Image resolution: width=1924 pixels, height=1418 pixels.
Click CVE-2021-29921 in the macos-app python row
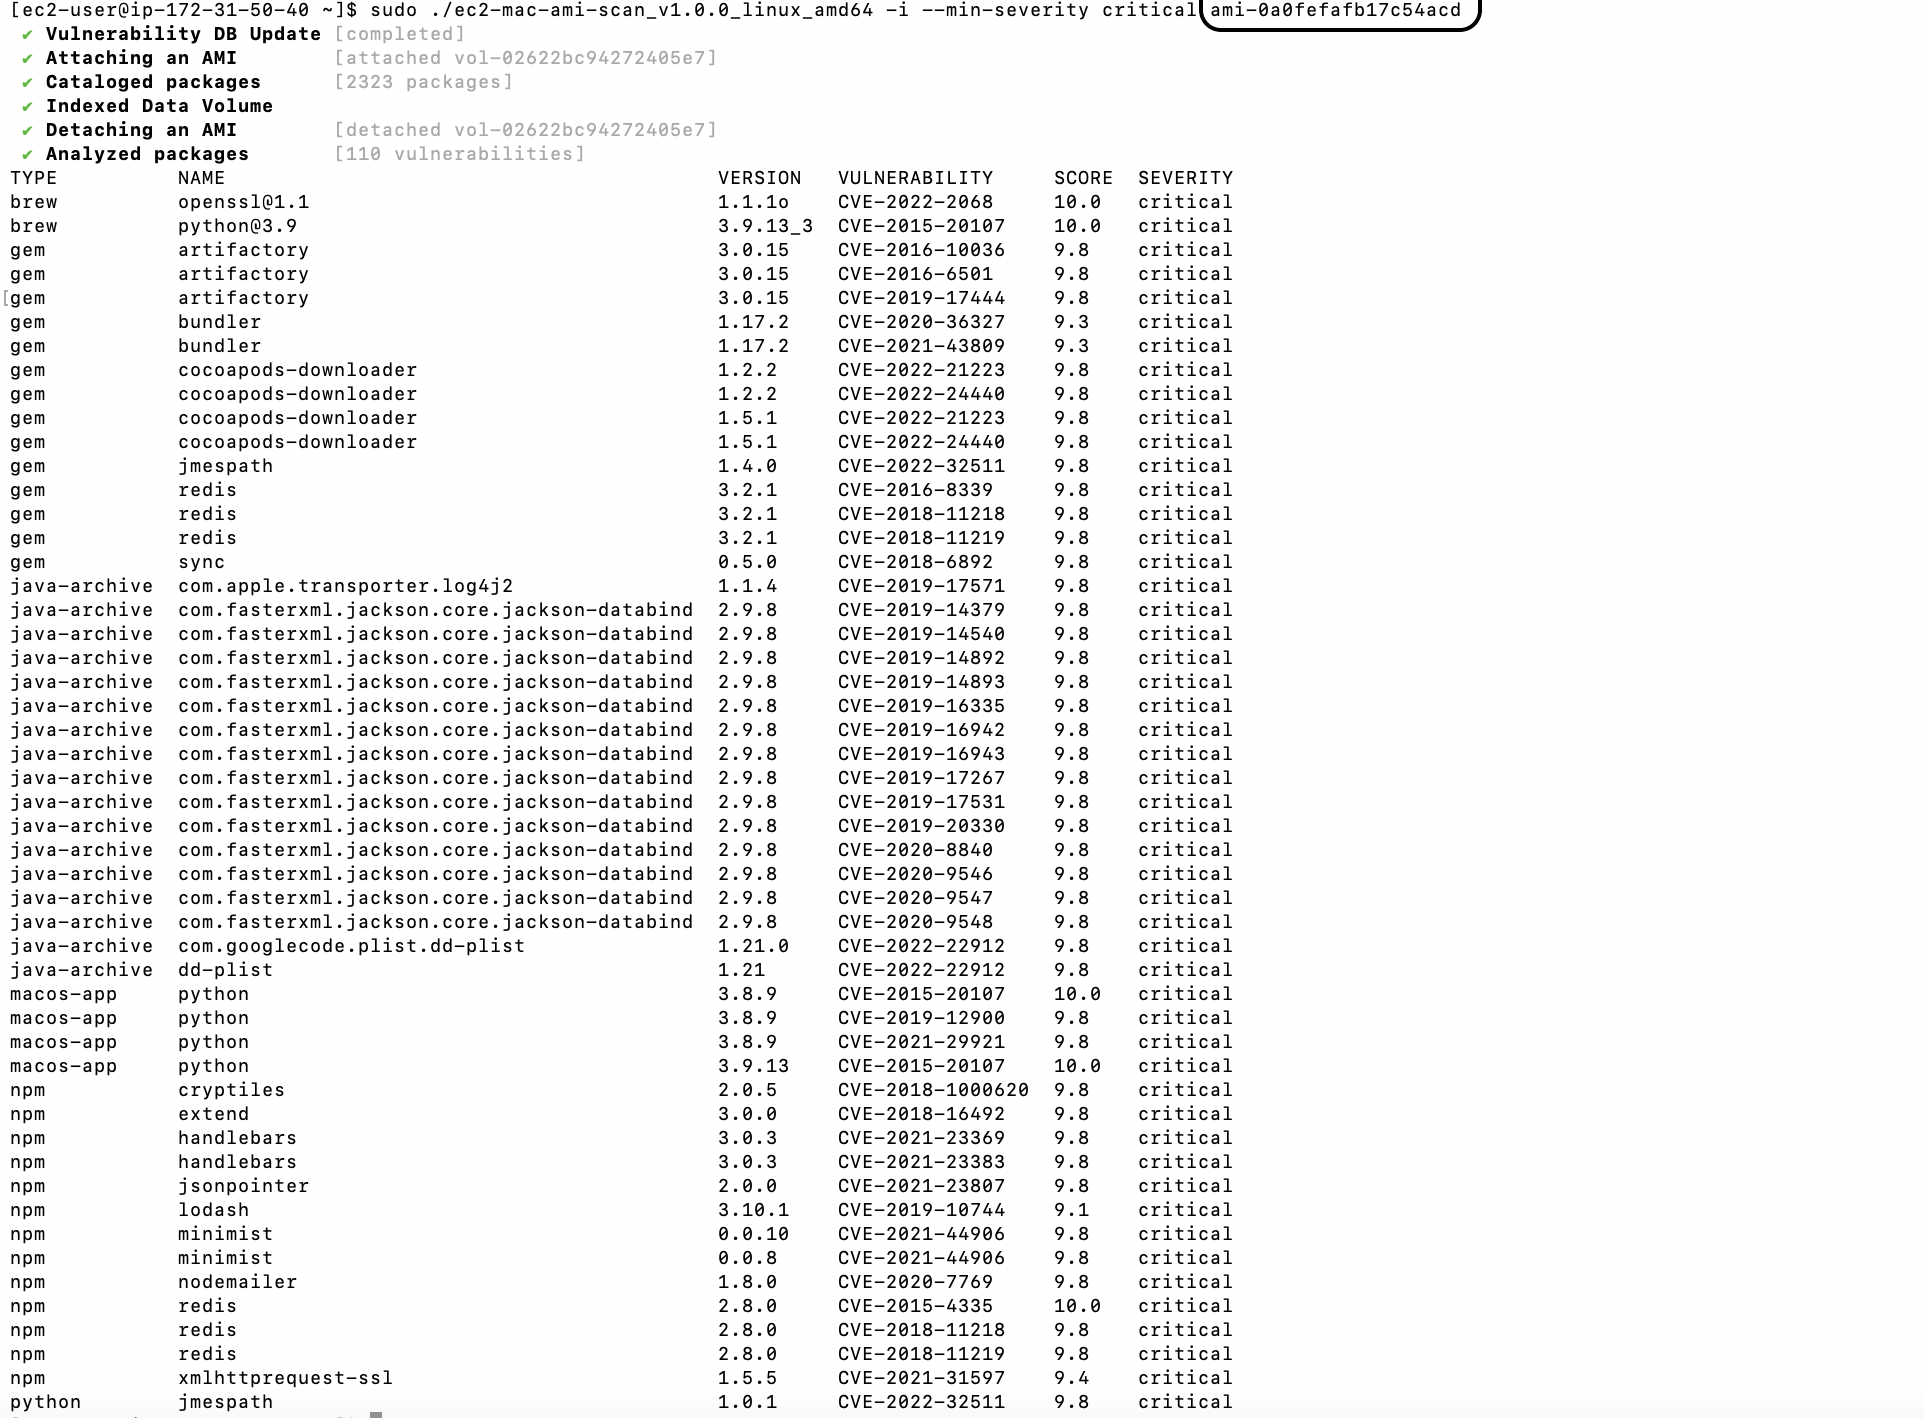(922, 1042)
